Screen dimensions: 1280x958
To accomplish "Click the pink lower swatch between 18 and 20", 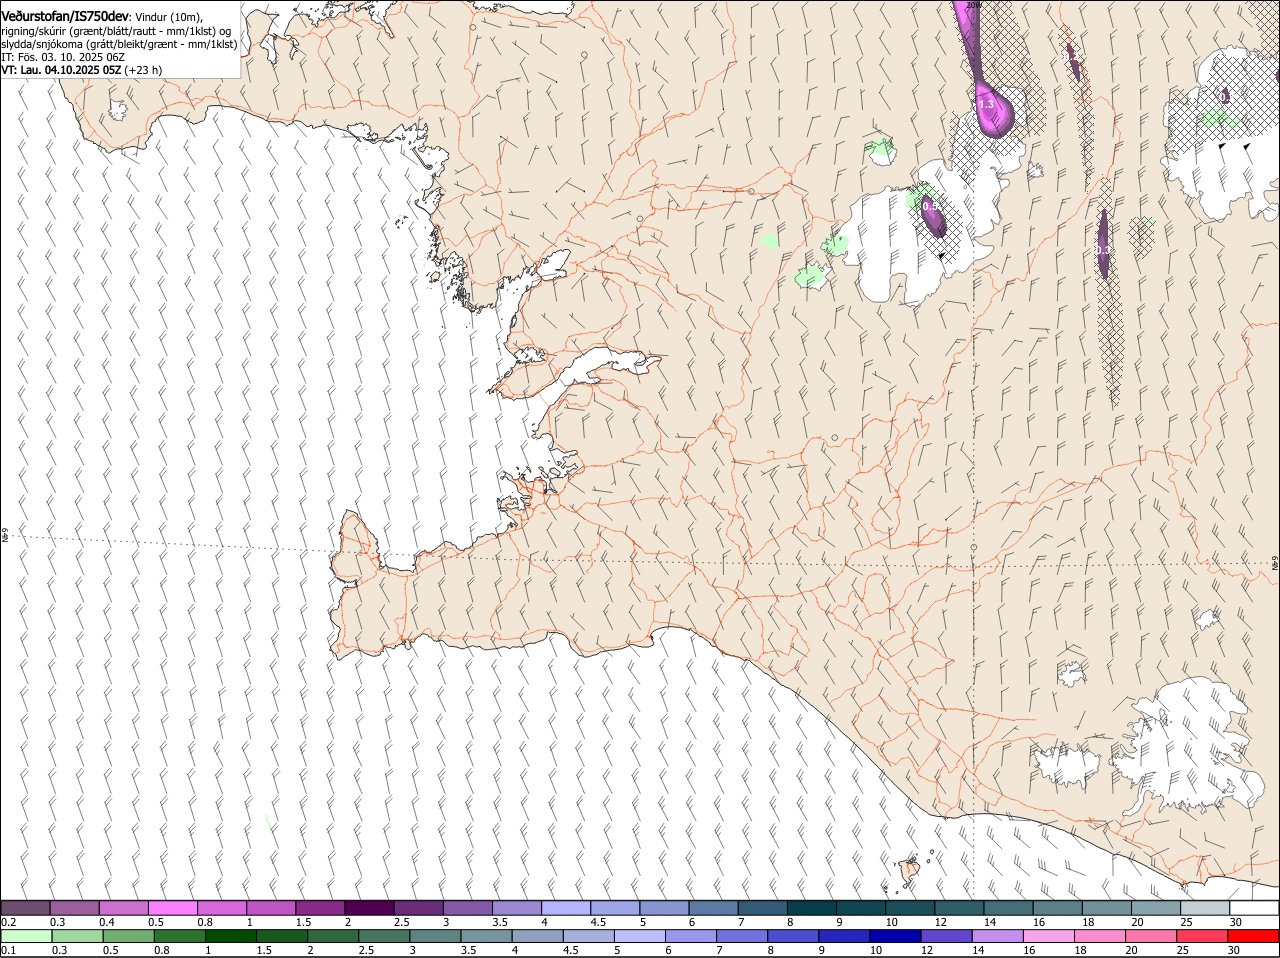I will coord(1099,937).
